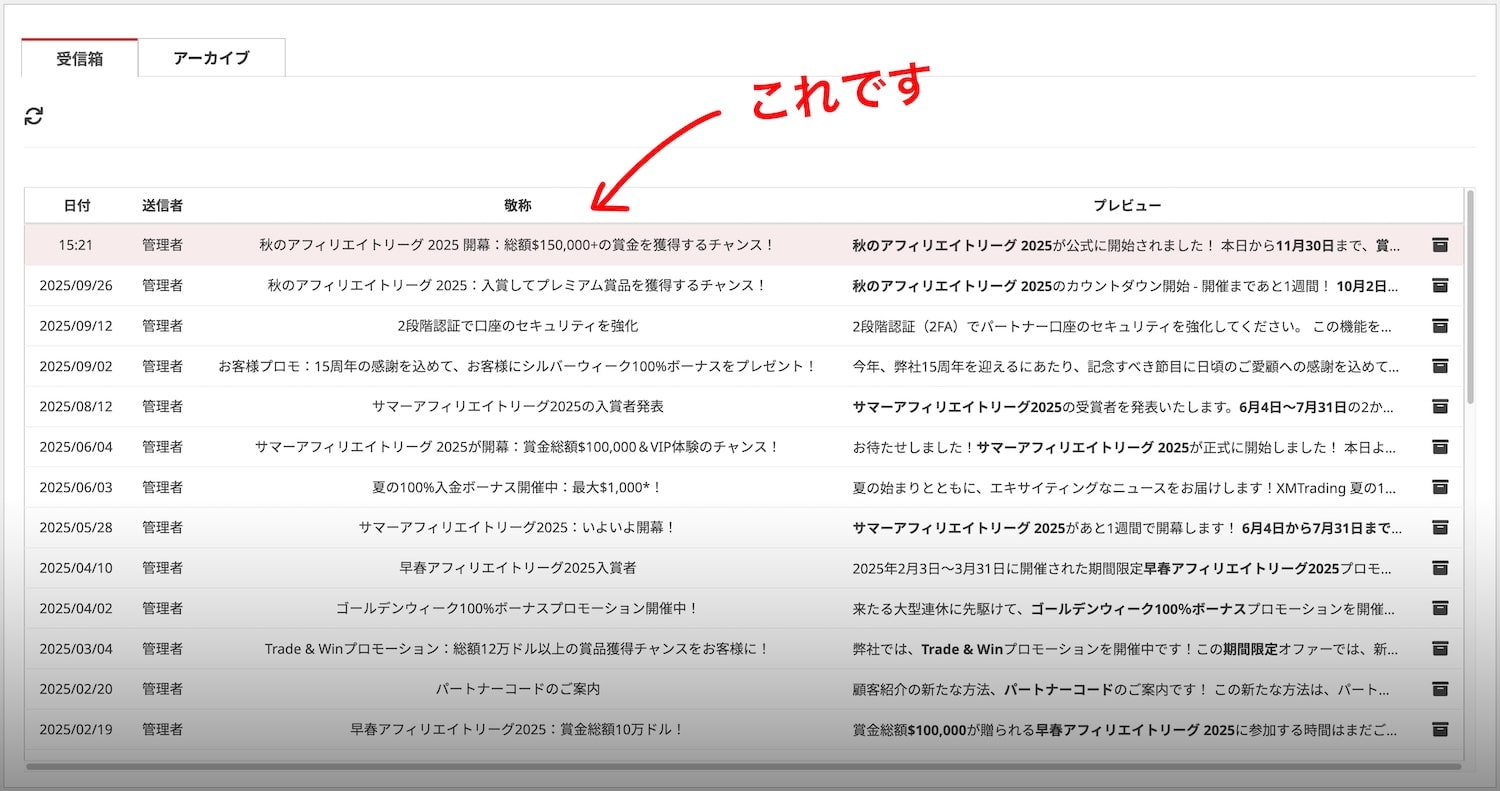The height and width of the screenshot is (791, 1500).
Task: Archive the 15:21 autumn affiliate league message
Action: pos(1440,245)
